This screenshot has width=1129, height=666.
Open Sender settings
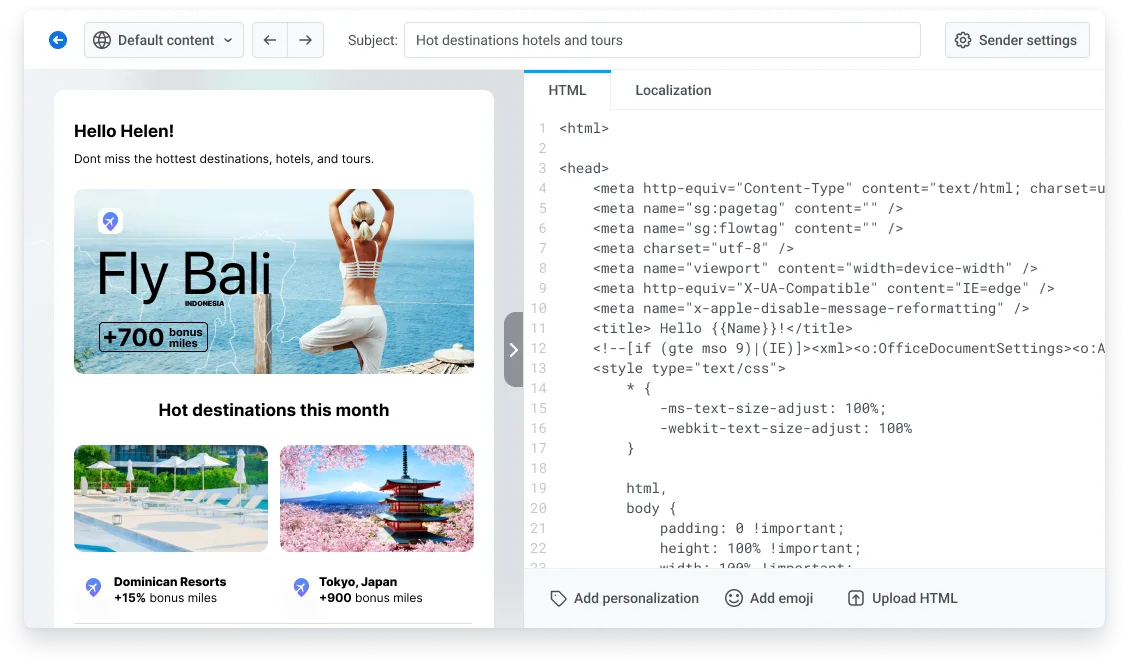1017,40
